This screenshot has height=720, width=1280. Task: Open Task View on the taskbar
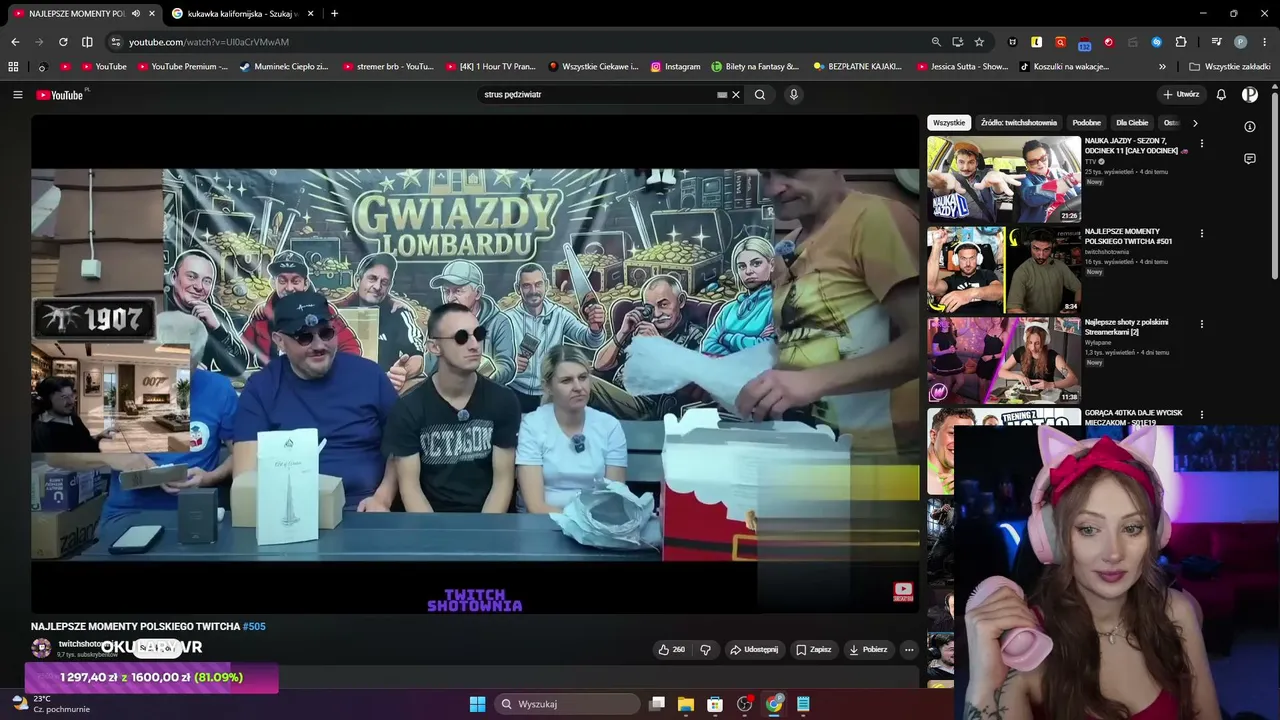657,704
